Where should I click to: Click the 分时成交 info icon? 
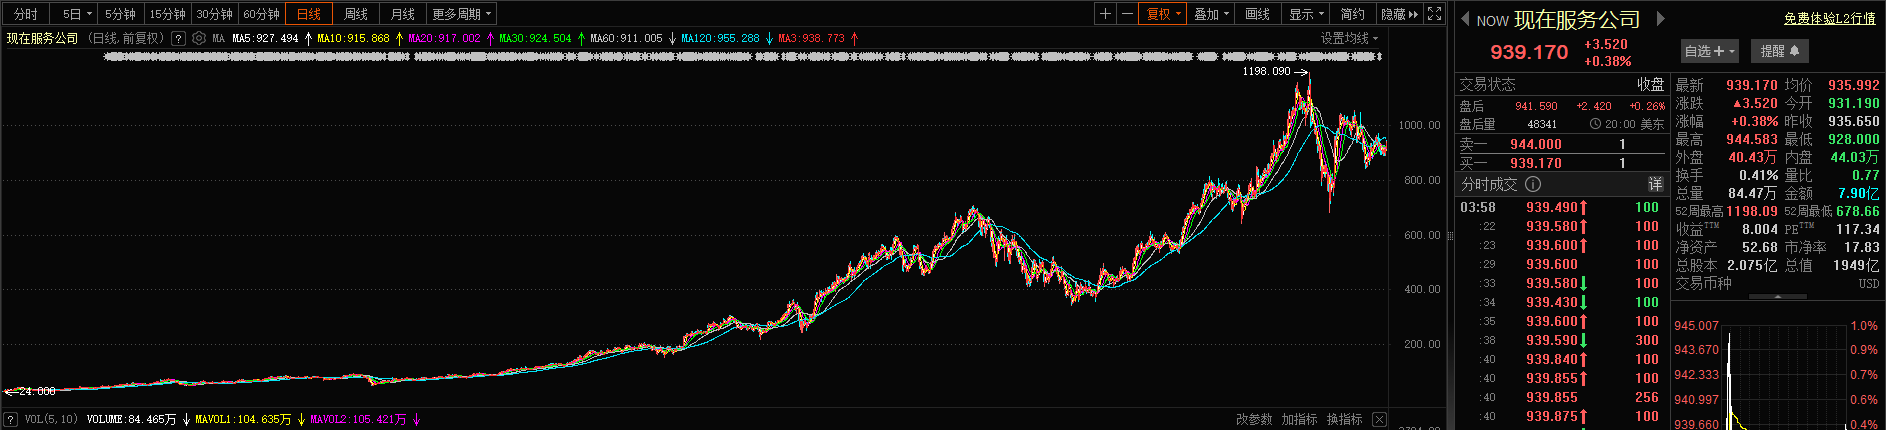coord(1533,184)
